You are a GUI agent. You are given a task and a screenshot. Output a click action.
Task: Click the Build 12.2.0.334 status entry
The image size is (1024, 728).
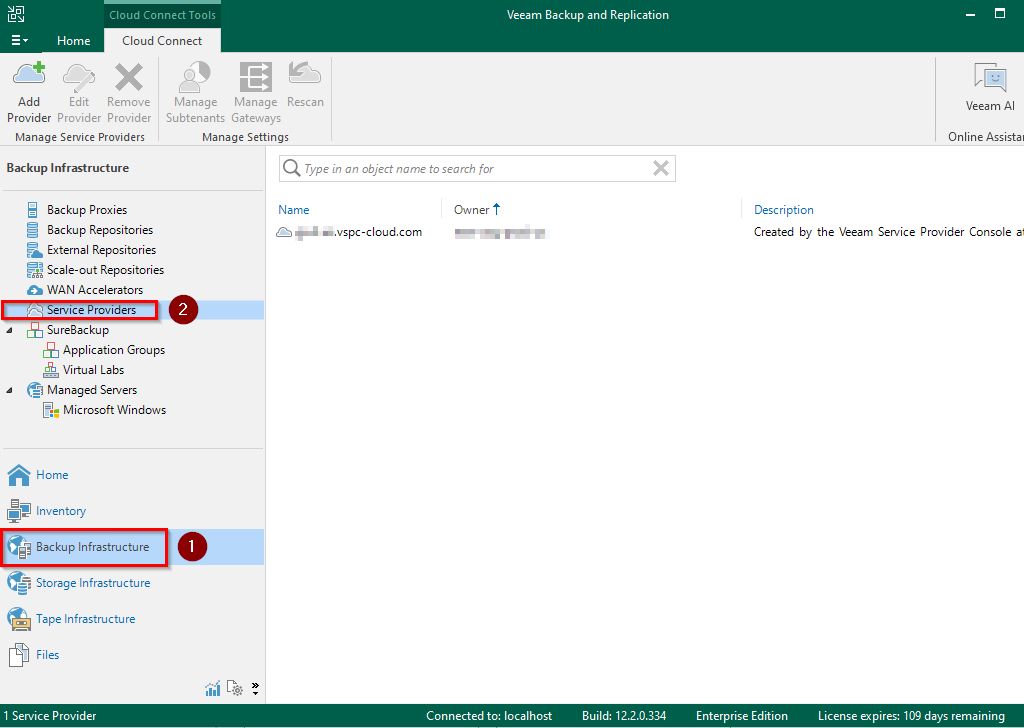(x=624, y=716)
